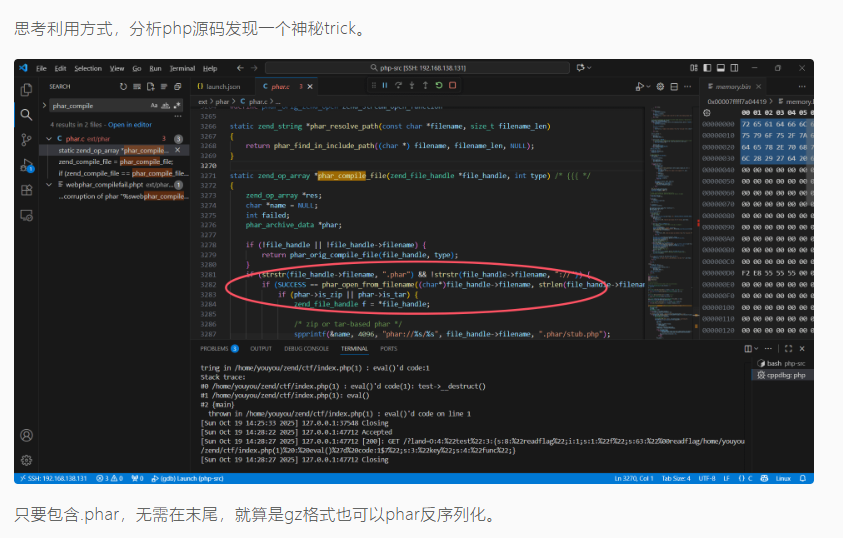843x538 pixels.
Task: Open the Extensions view
Action: [26, 189]
